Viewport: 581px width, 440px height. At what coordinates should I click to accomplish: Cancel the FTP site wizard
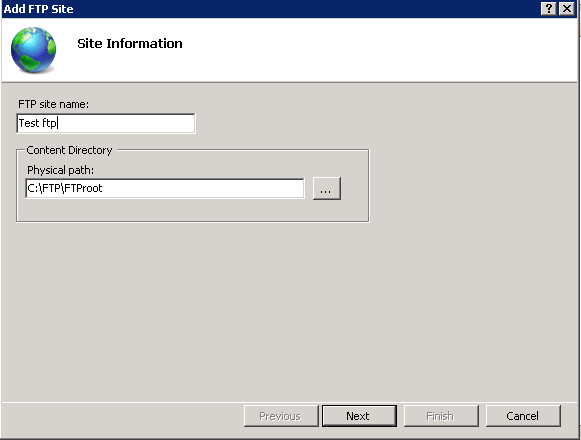point(523,416)
